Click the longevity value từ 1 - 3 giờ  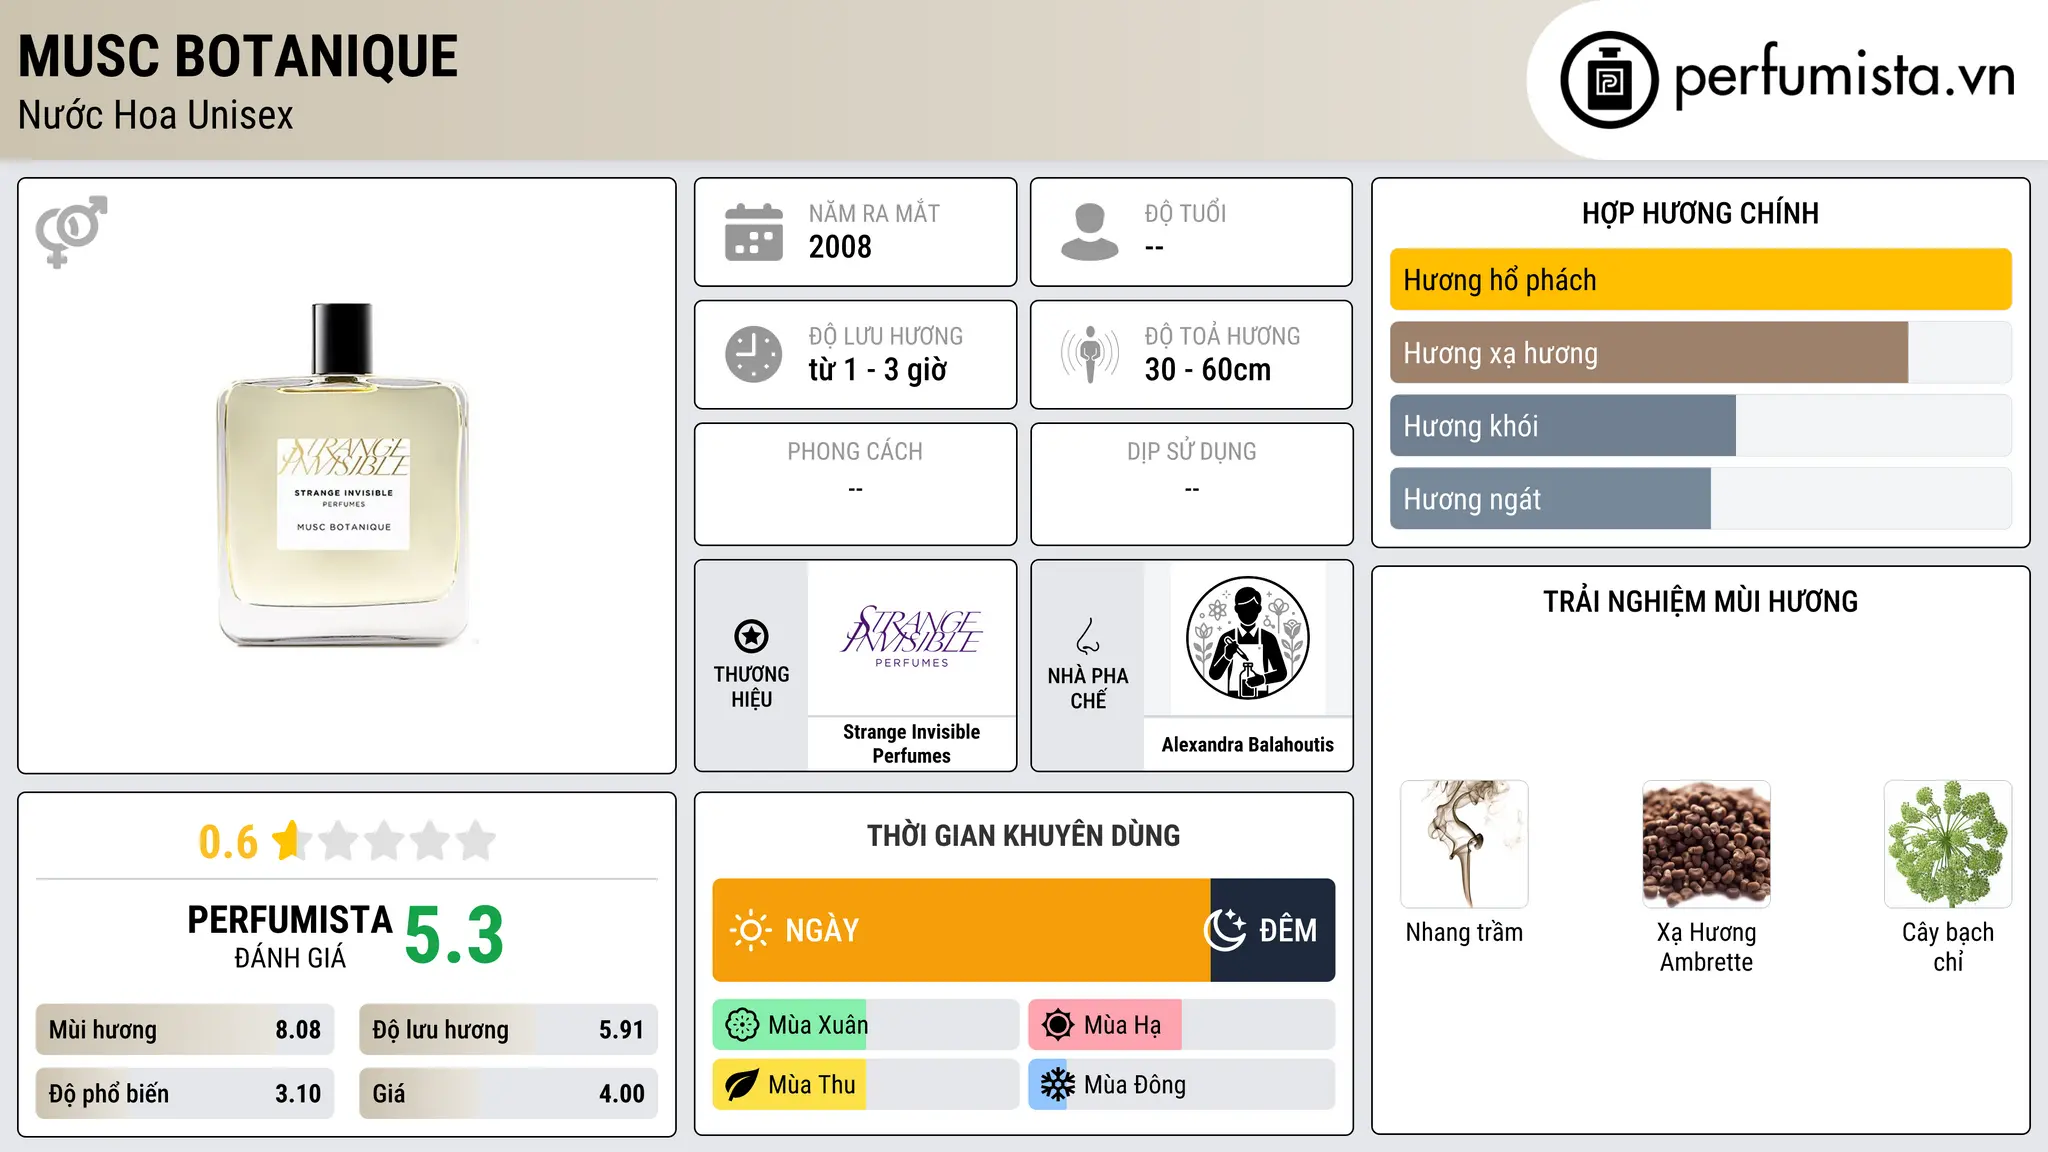click(x=878, y=370)
